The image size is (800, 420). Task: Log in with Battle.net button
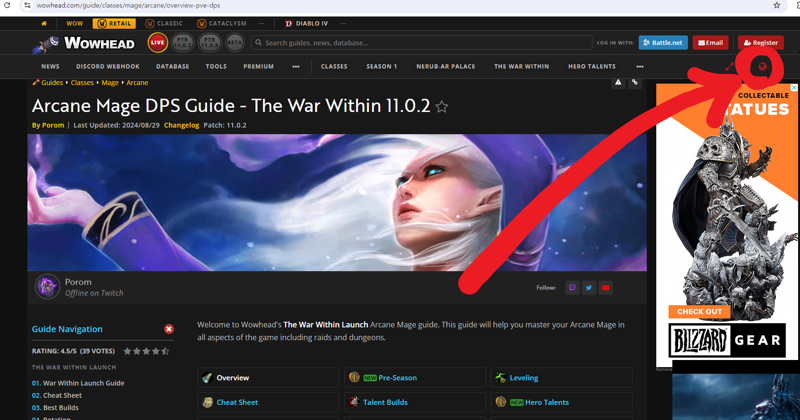tap(663, 43)
